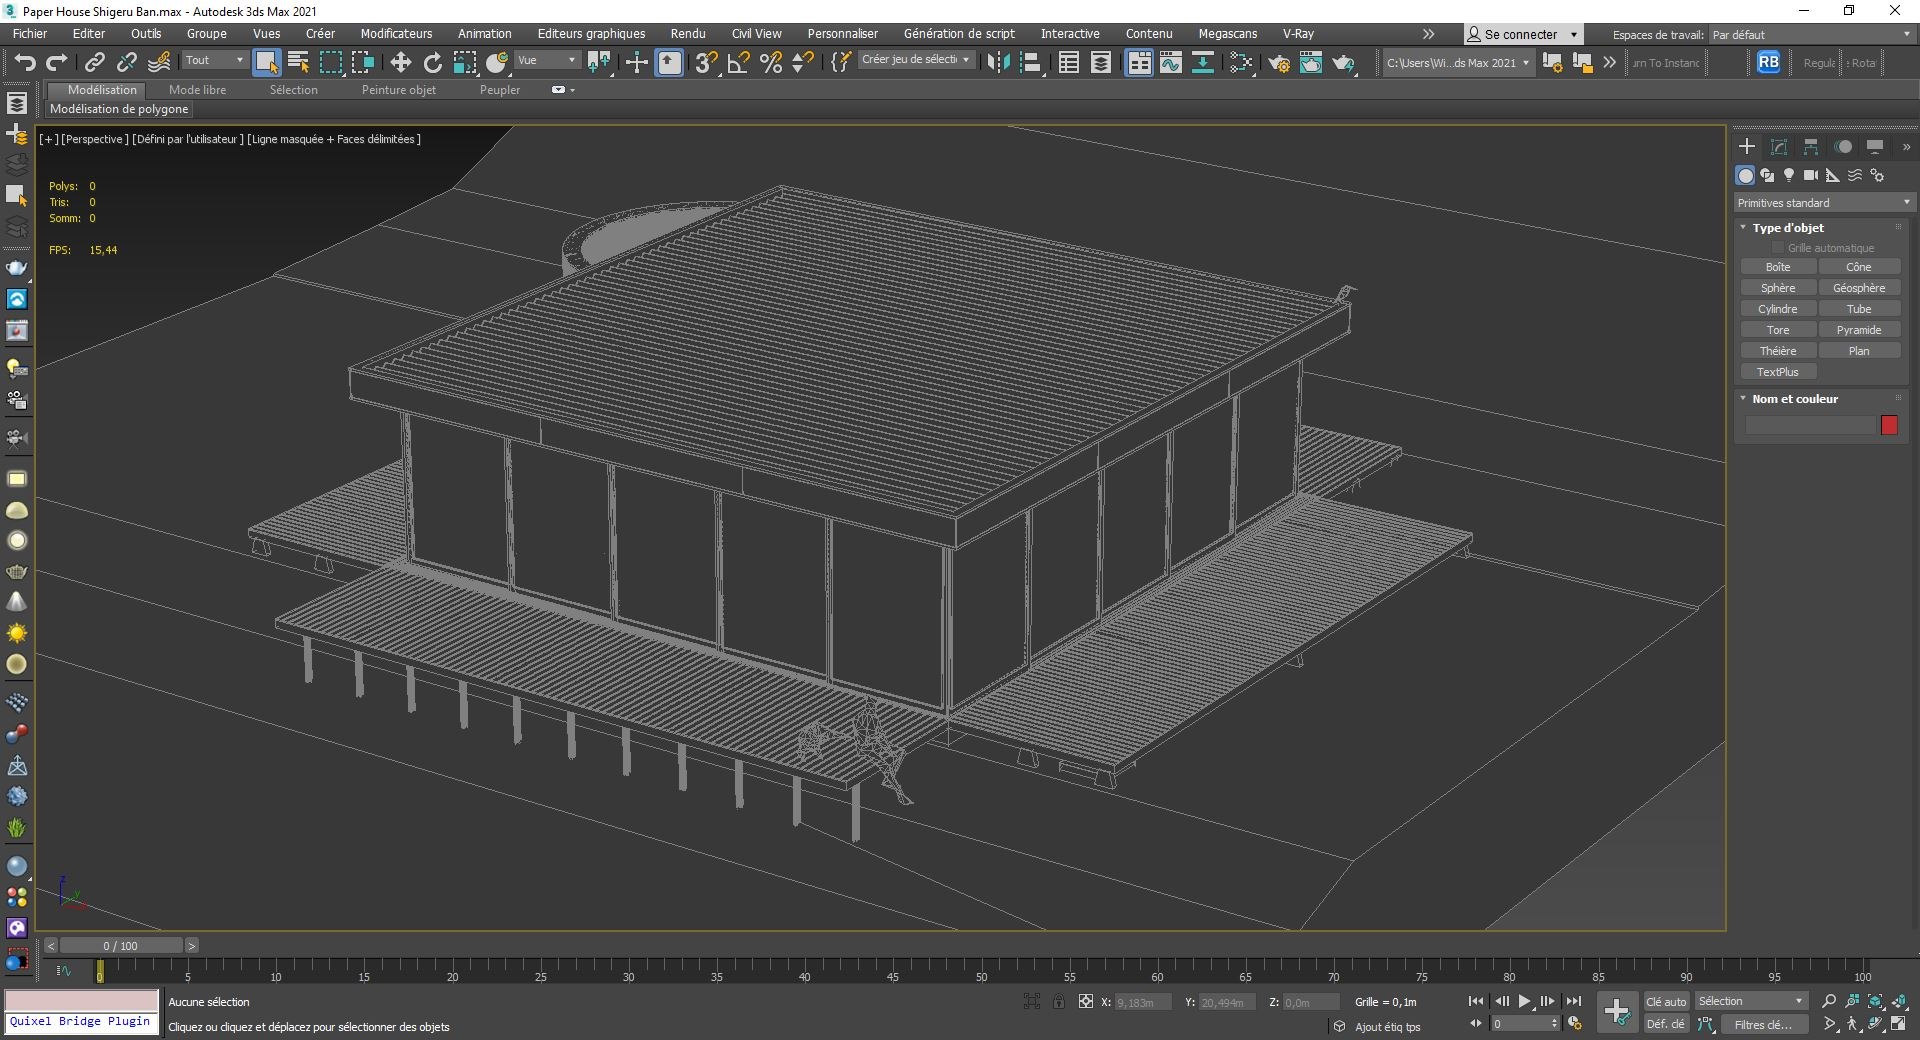Open the Modificateurs menu
The height and width of the screenshot is (1040, 1920).
(x=396, y=34)
